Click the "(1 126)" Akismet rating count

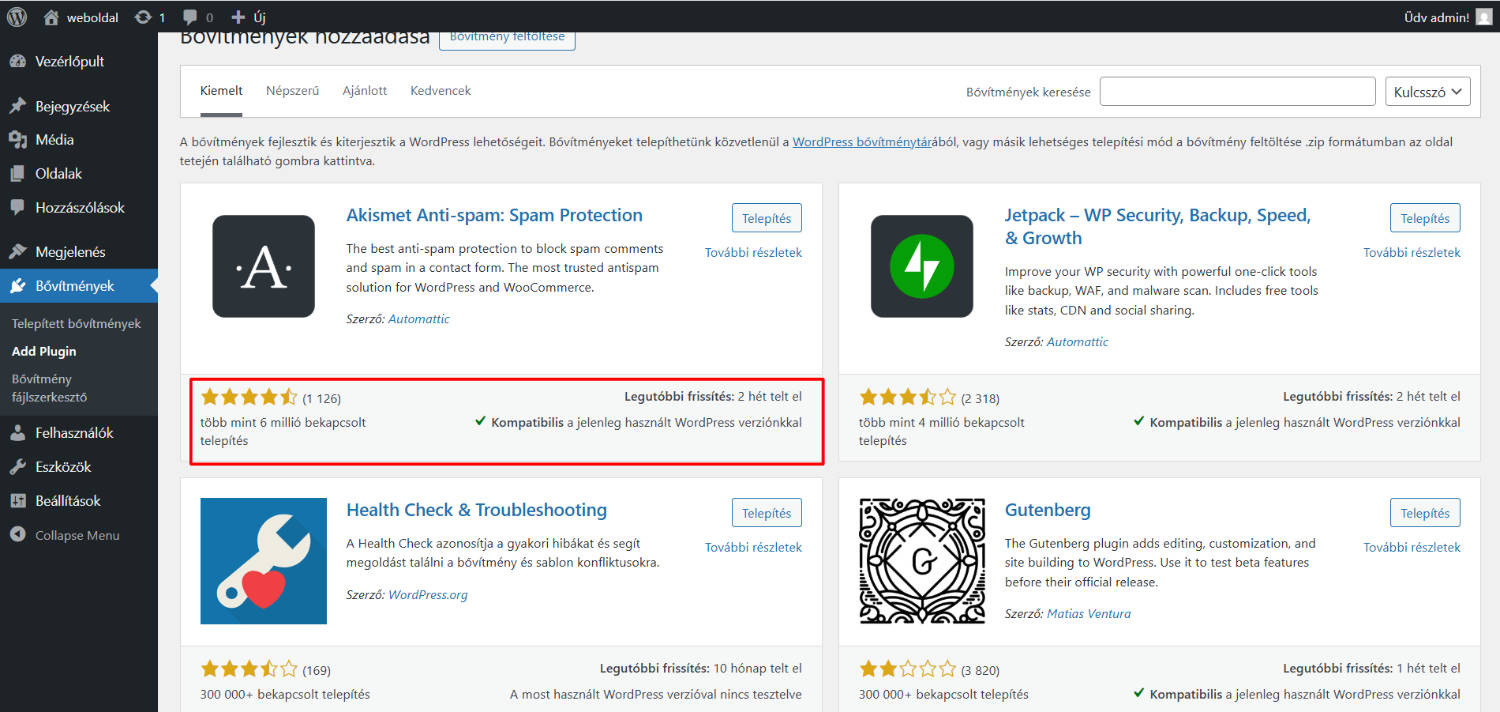click(322, 398)
